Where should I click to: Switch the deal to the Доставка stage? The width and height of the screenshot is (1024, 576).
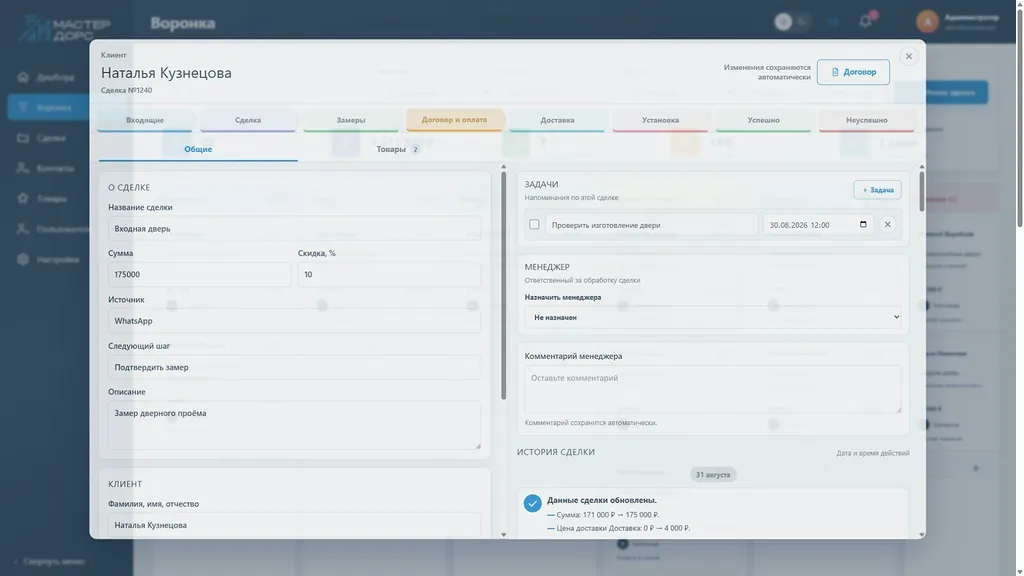coord(558,120)
